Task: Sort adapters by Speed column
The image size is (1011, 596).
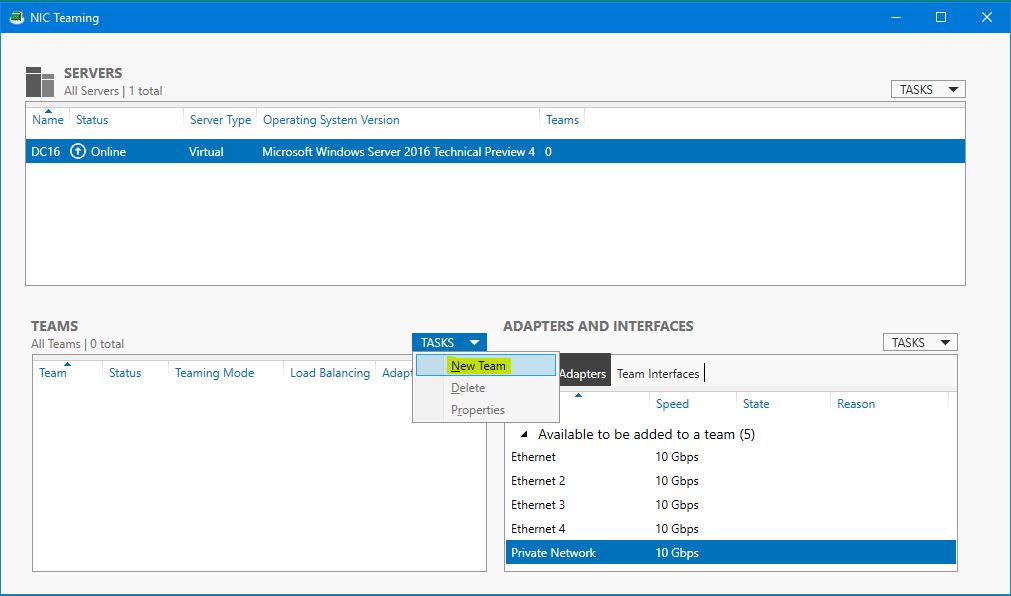Action: pyautogui.click(x=672, y=404)
